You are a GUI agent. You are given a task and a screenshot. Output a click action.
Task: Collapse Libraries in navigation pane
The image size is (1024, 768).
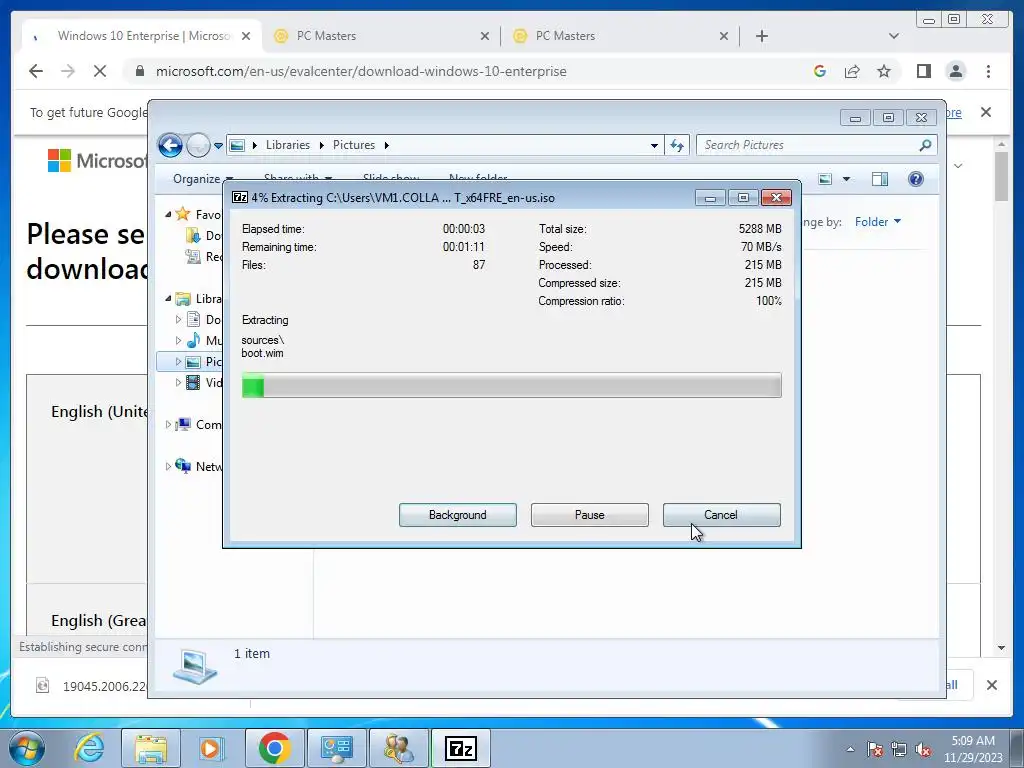168,298
